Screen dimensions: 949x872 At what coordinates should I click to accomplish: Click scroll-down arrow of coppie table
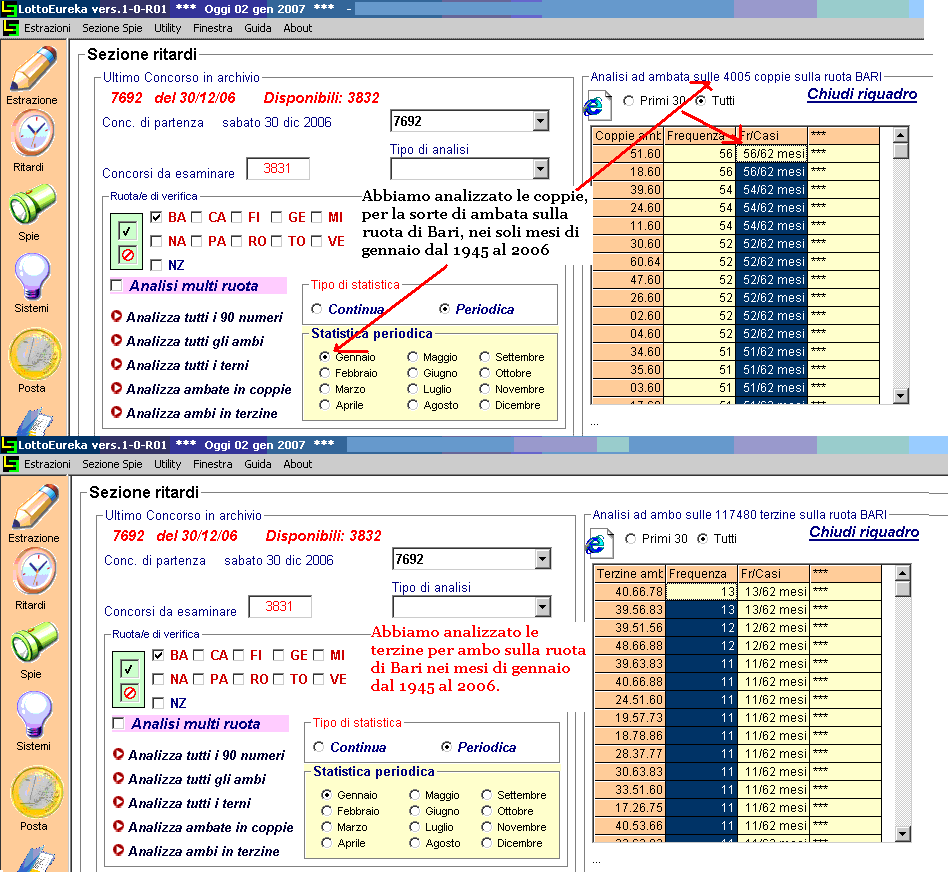click(901, 396)
